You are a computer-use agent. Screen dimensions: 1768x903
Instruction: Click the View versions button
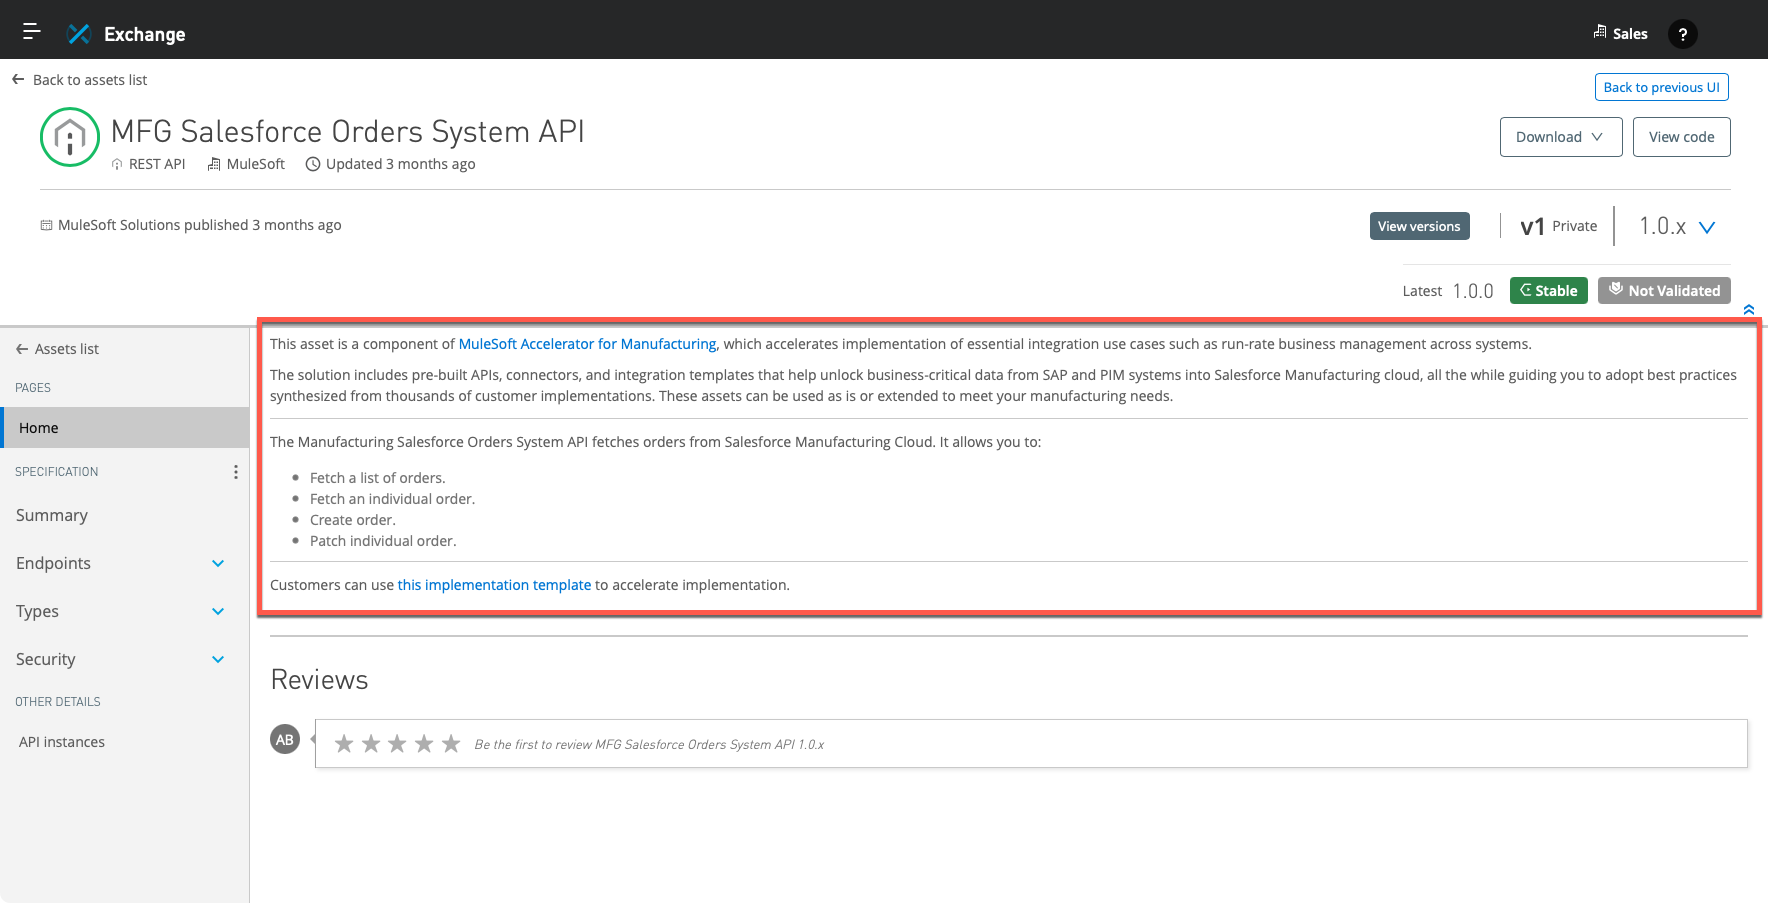(x=1419, y=226)
